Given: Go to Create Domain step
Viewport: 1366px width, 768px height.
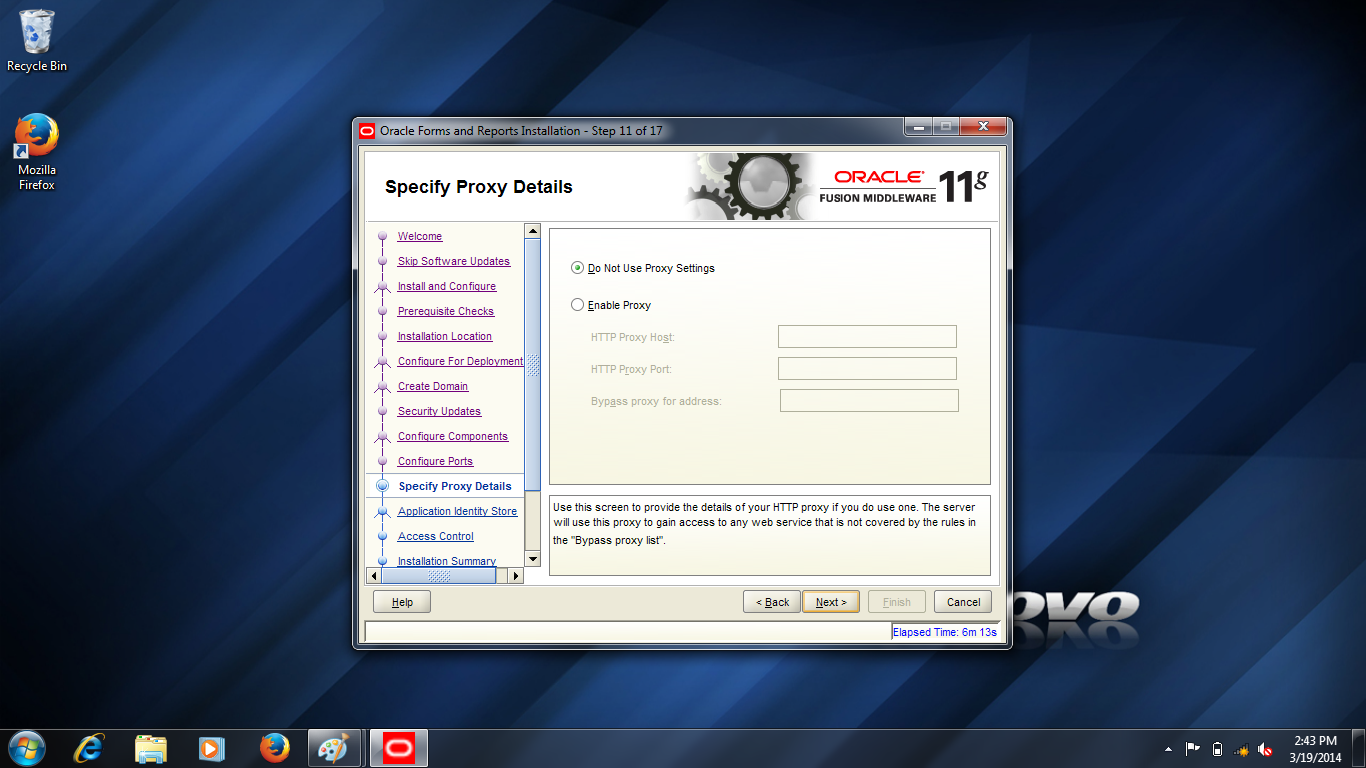Looking at the screenshot, I should coord(433,386).
